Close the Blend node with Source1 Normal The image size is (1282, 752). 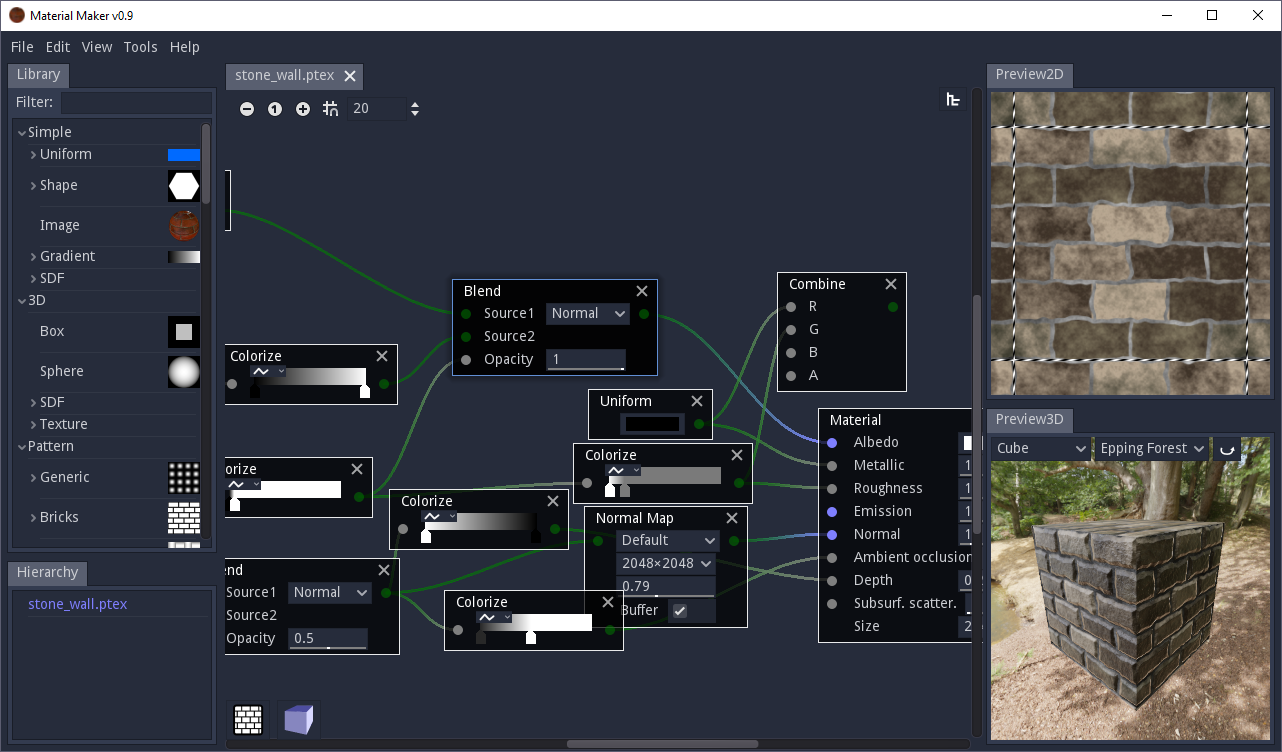pos(642,291)
